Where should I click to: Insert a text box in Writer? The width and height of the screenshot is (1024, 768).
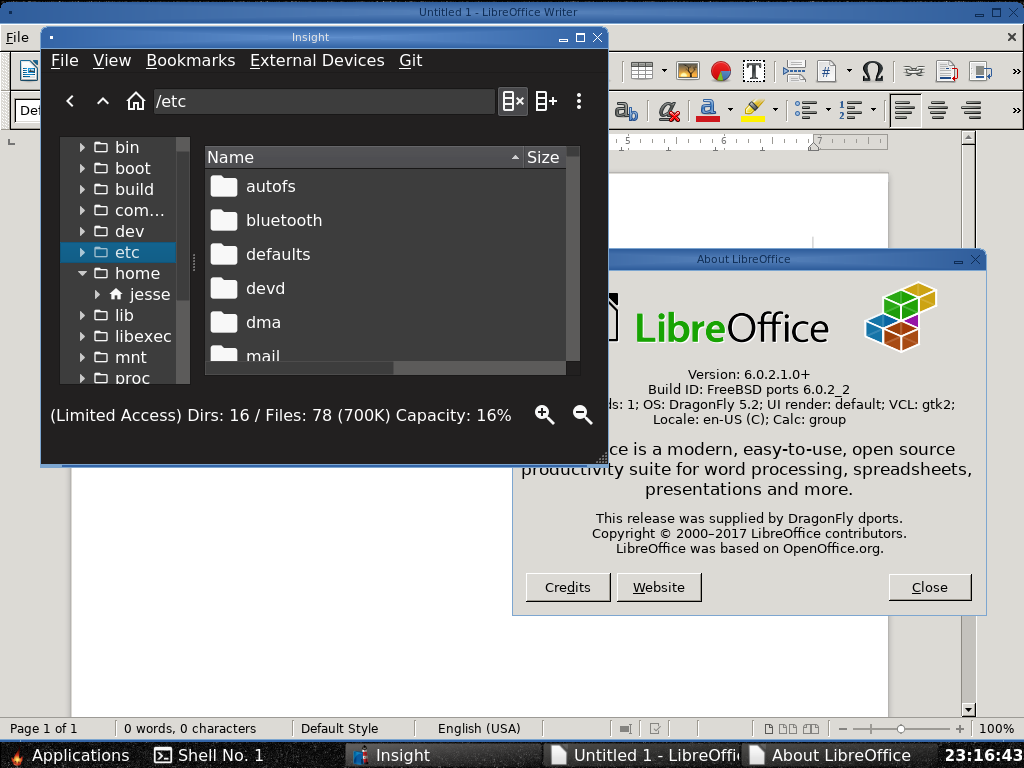[x=754, y=71]
